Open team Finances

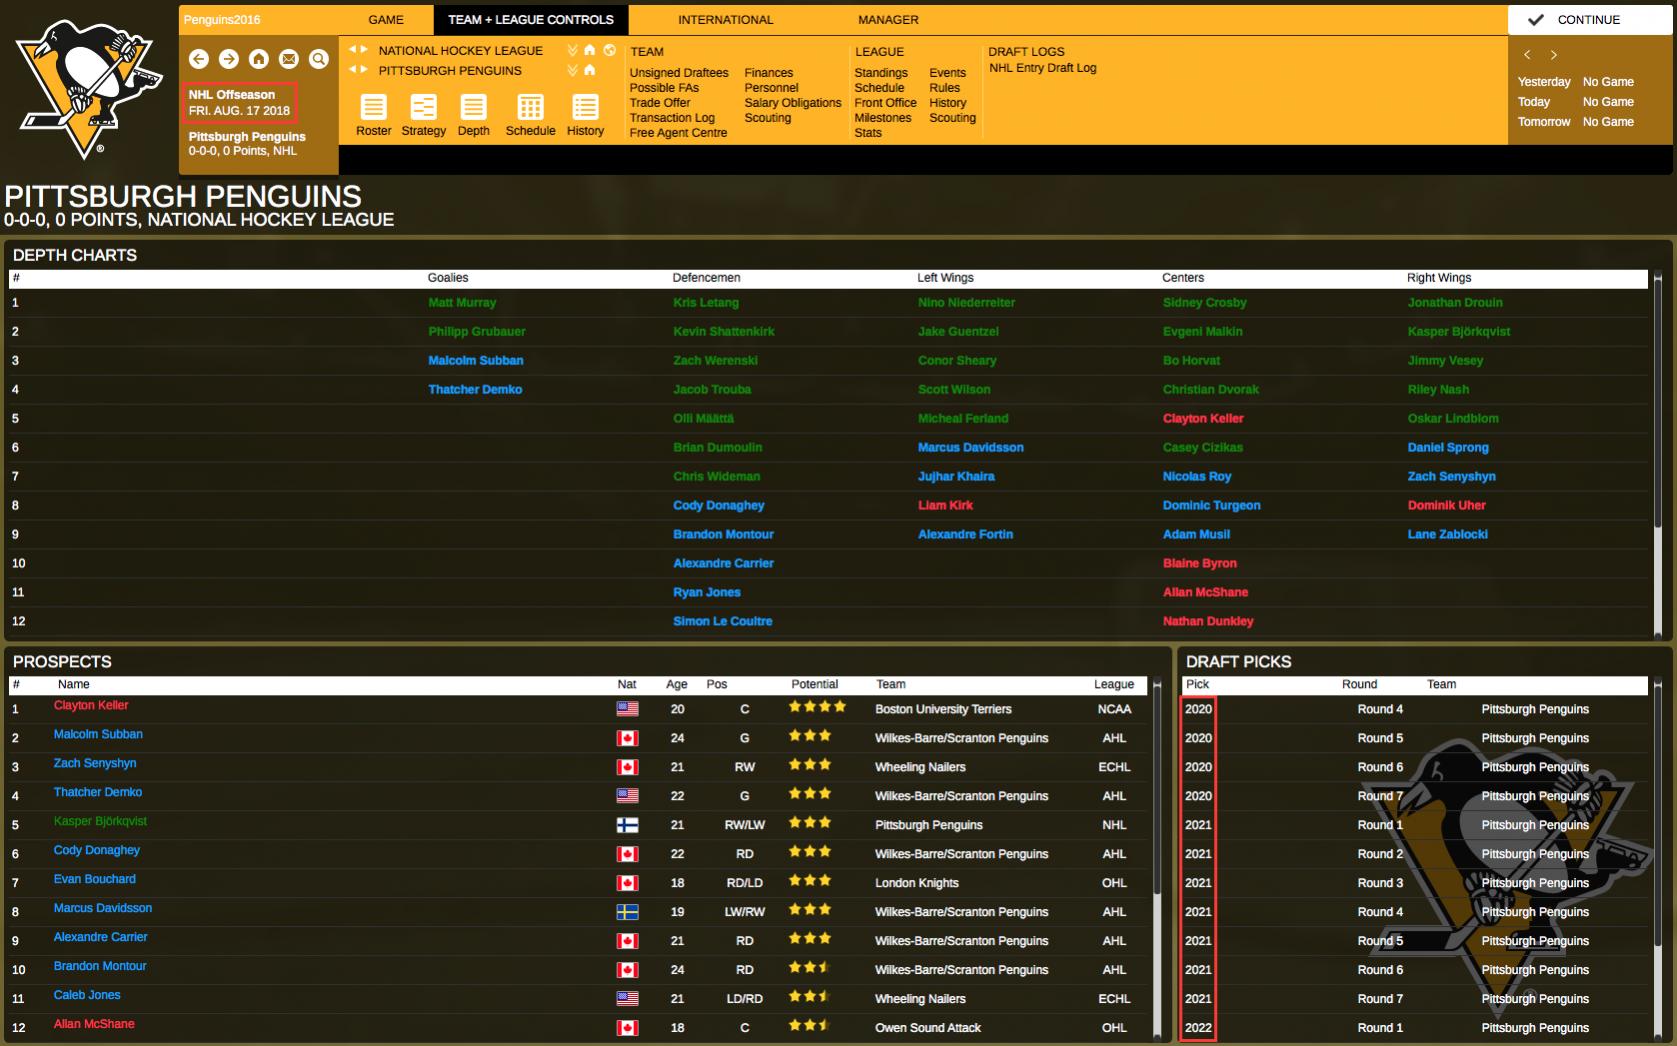click(x=769, y=73)
